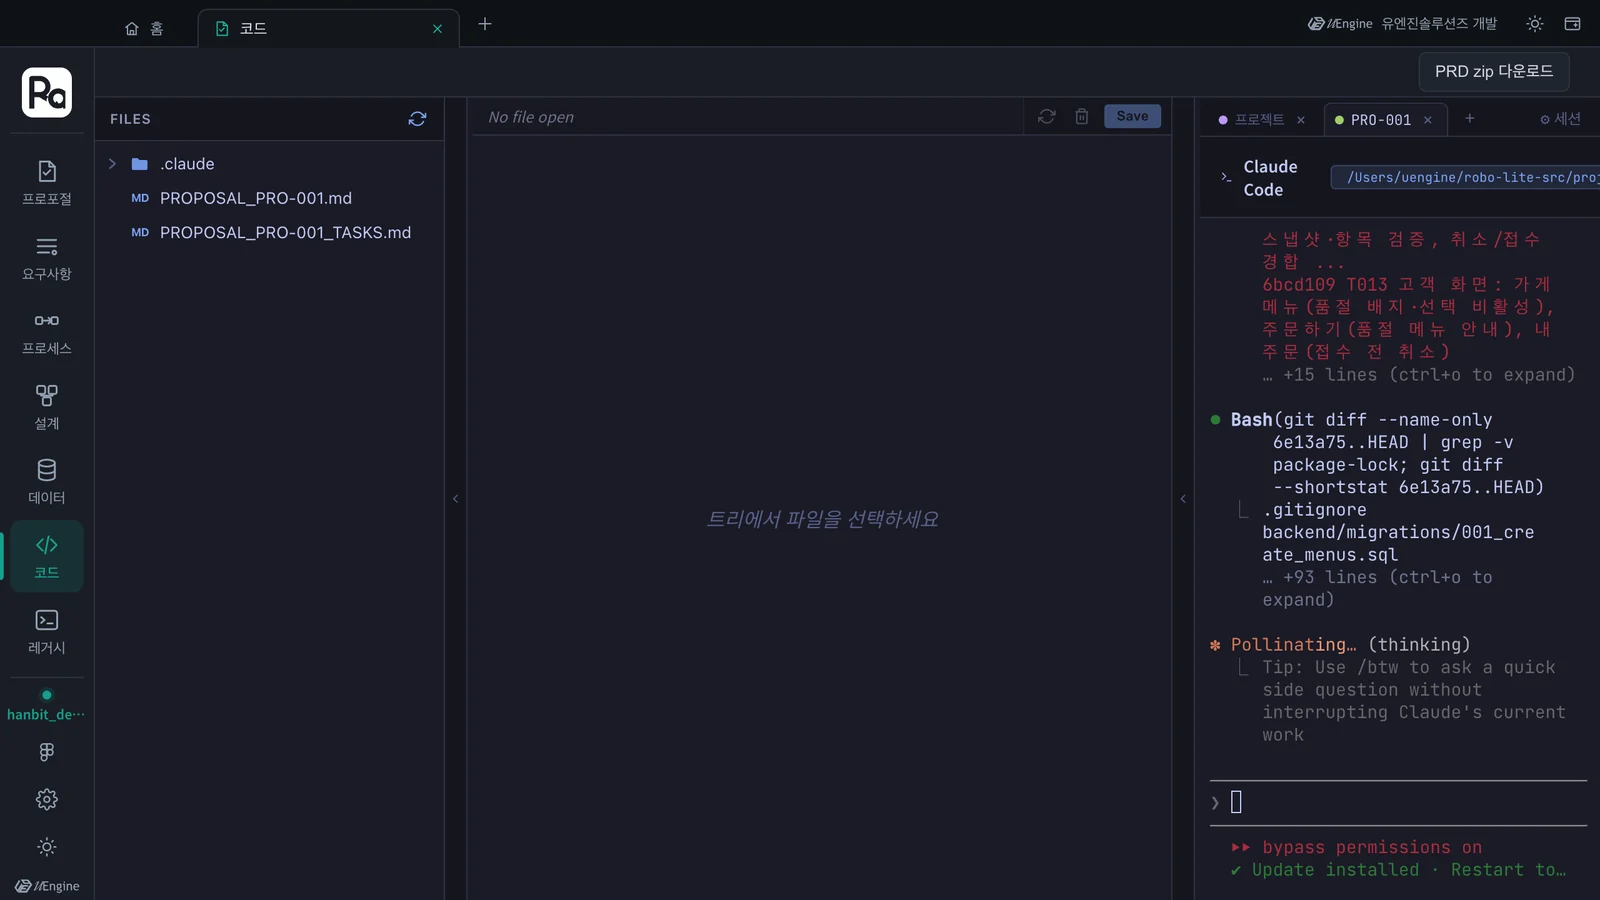This screenshot has height=900, width=1600.
Task: Click the Figma icon in sidebar
Action: [x=47, y=752]
